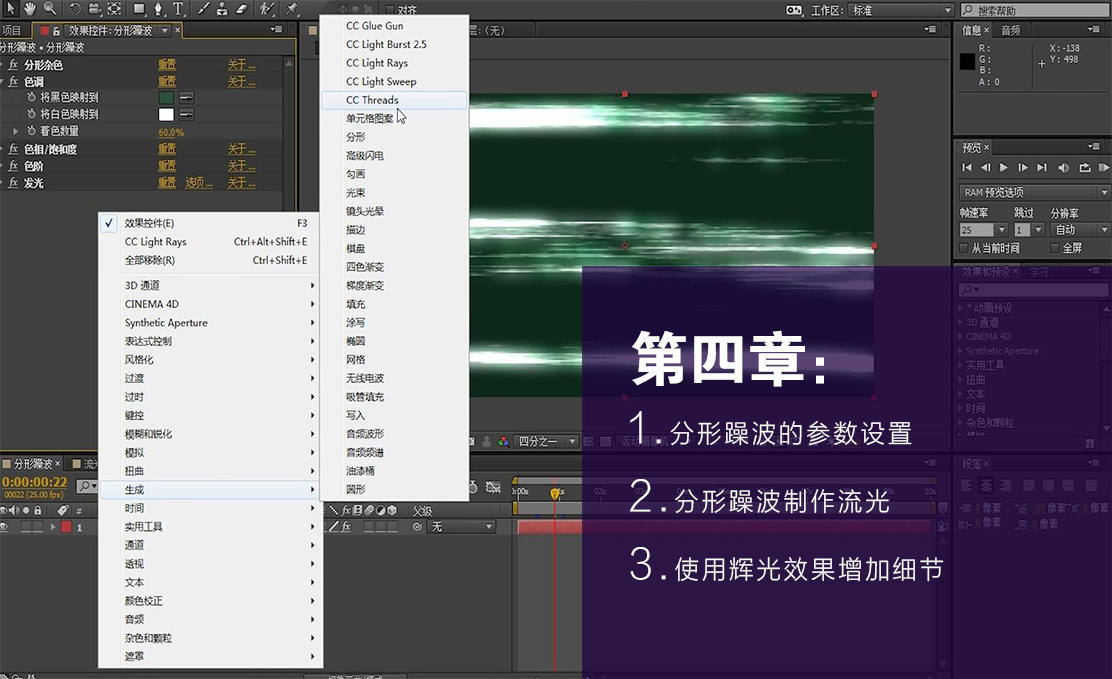
Task: Jump to first frame in Preview panel
Action: (967, 167)
